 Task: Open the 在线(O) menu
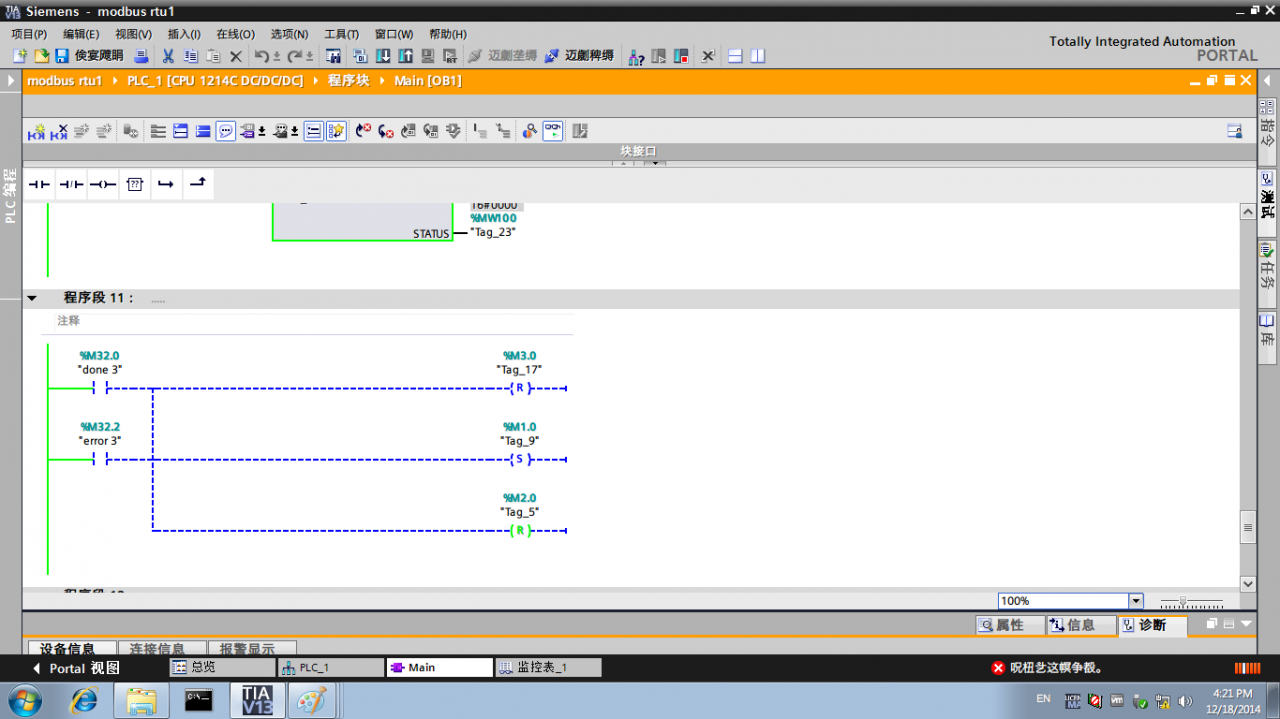(x=236, y=34)
